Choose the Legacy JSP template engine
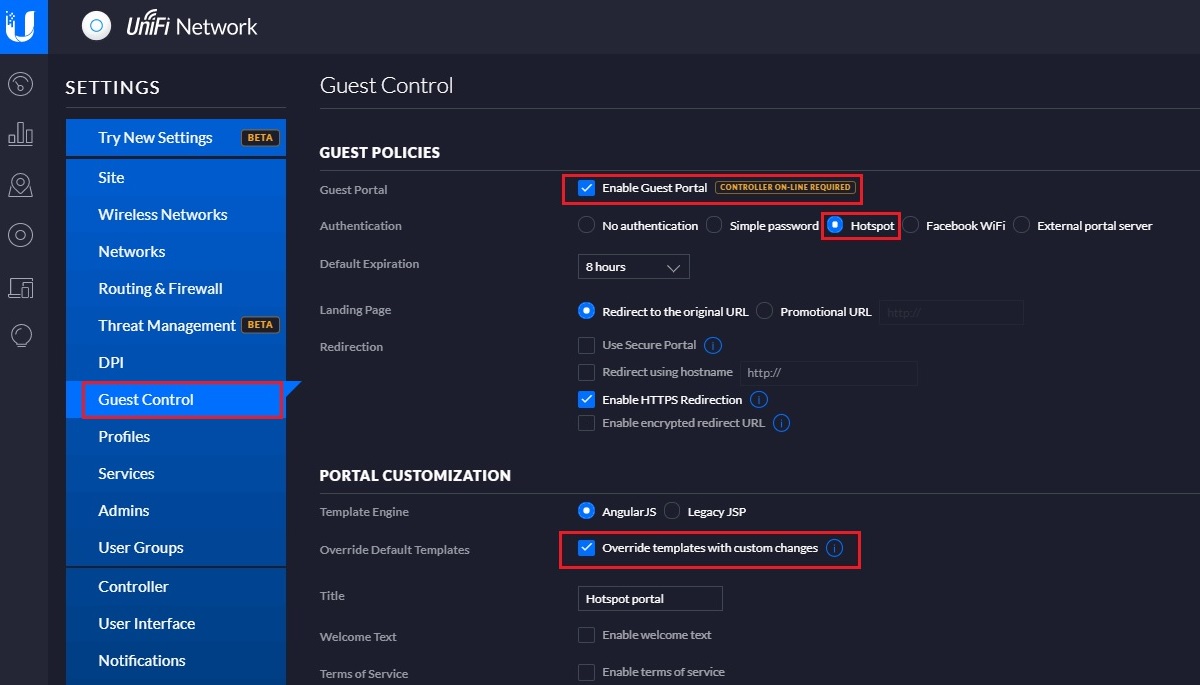 click(672, 511)
